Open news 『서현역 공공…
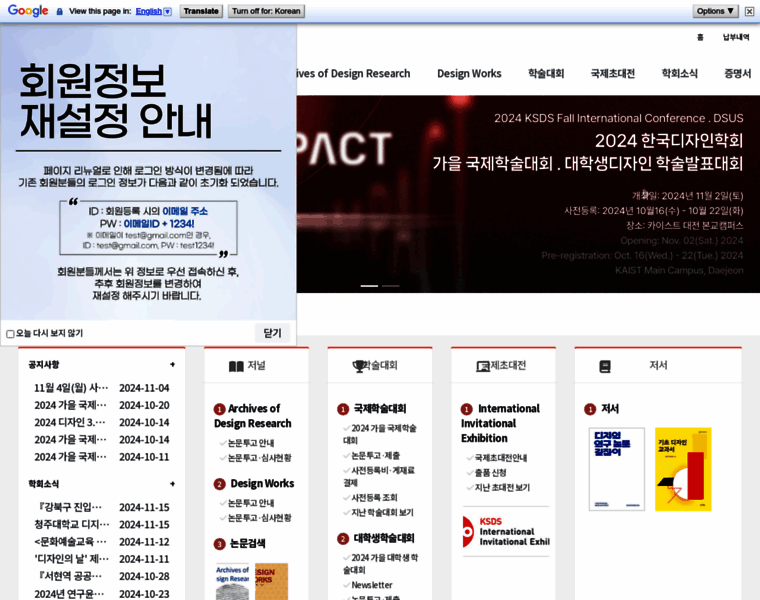Viewport: 760px width, 600px height. (70, 576)
